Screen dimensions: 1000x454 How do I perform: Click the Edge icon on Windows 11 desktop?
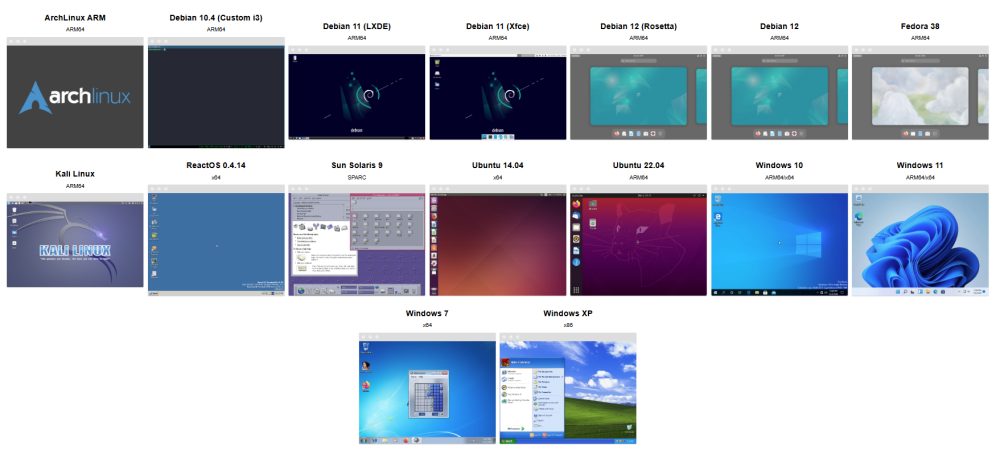[x=859, y=218]
